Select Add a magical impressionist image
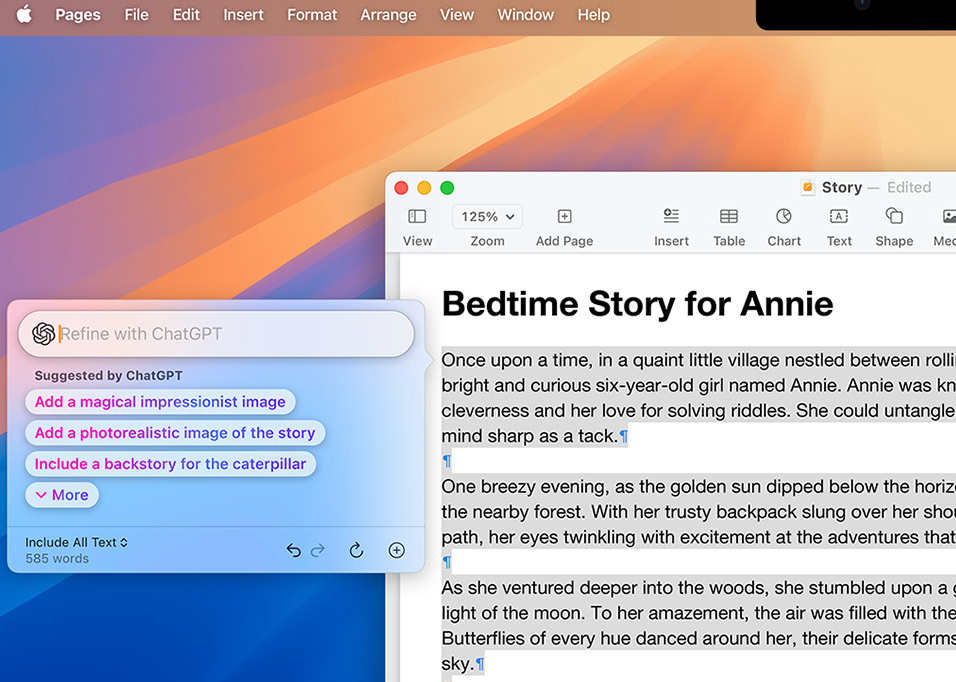Viewport: 956px width, 682px height. [160, 401]
